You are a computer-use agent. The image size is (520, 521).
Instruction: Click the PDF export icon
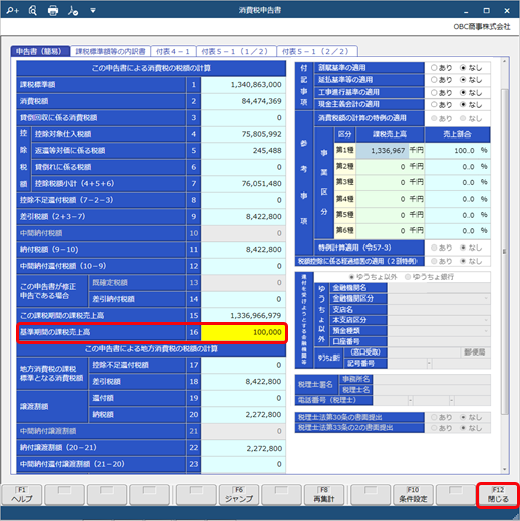click(73, 10)
